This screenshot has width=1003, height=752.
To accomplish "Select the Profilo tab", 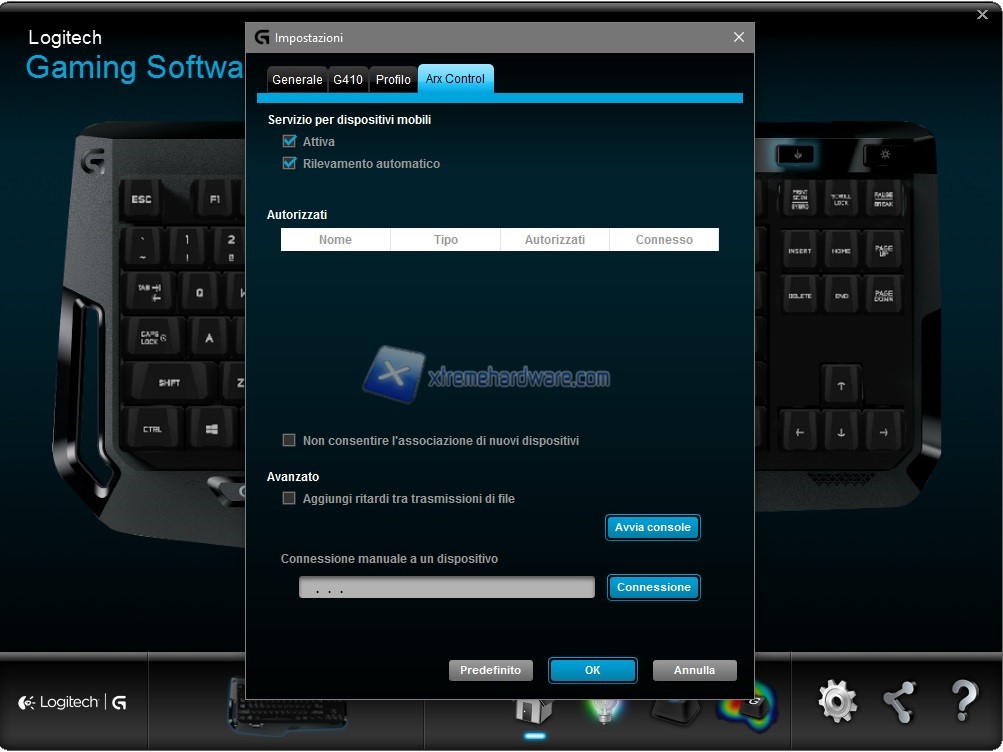I will [x=393, y=80].
